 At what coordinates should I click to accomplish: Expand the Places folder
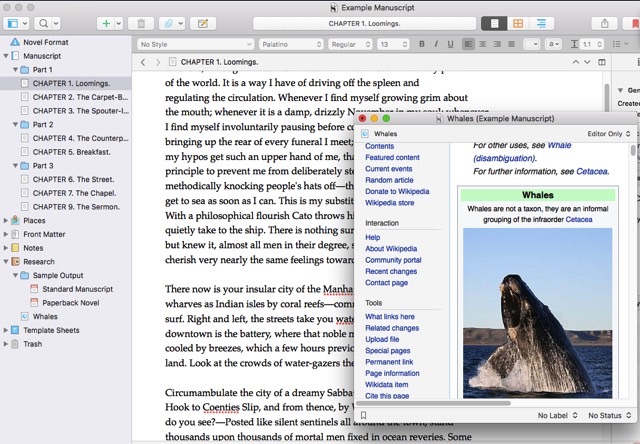point(6,220)
